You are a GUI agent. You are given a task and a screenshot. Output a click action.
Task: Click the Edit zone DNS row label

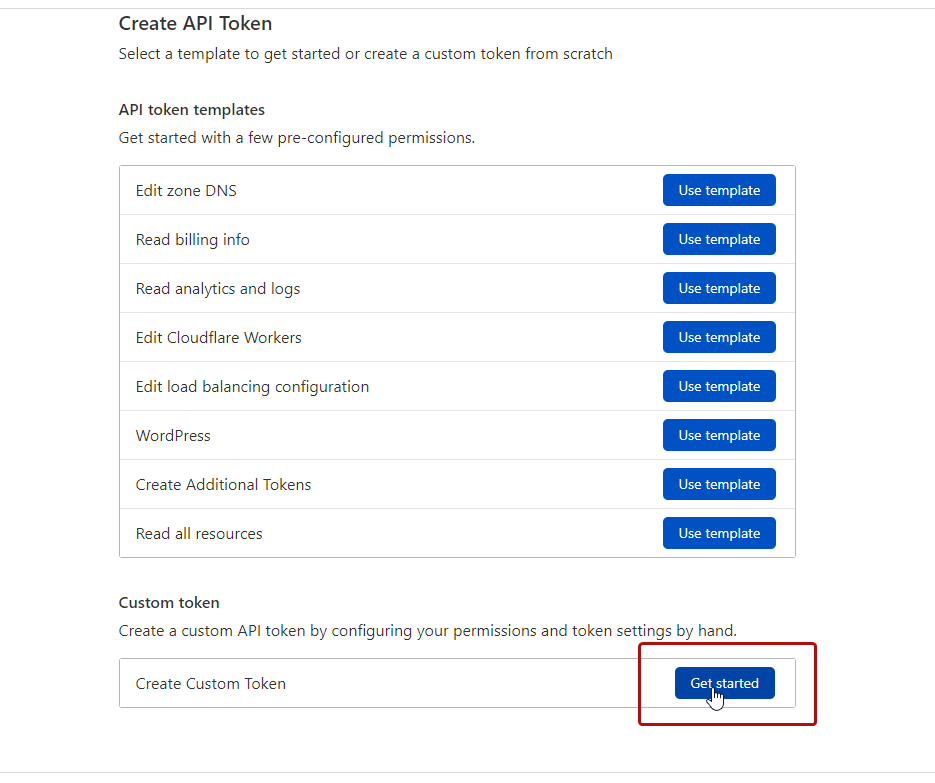(x=186, y=190)
